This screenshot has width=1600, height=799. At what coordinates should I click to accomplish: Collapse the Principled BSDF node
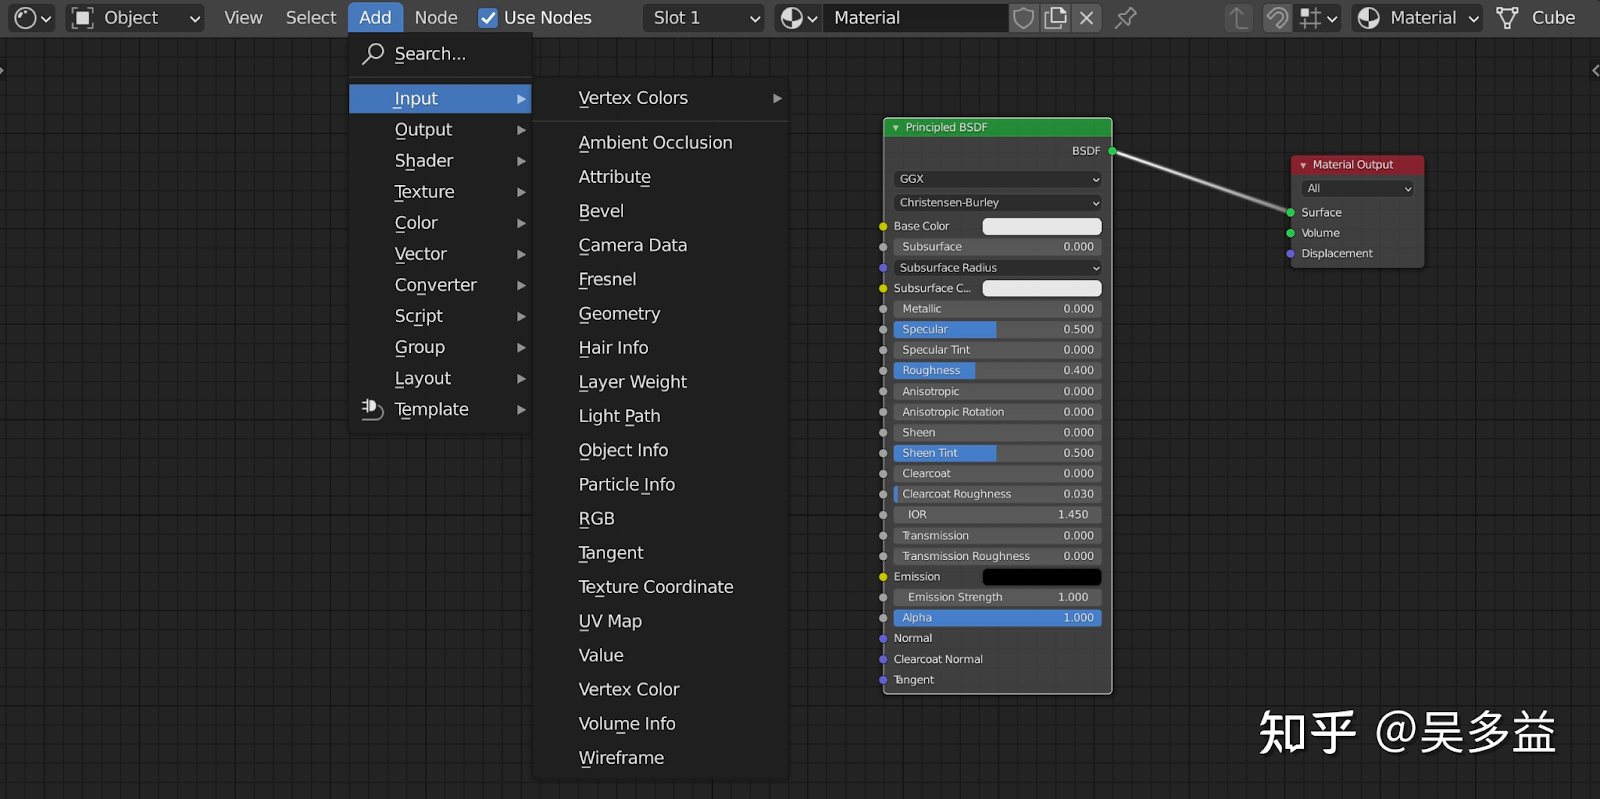click(896, 128)
